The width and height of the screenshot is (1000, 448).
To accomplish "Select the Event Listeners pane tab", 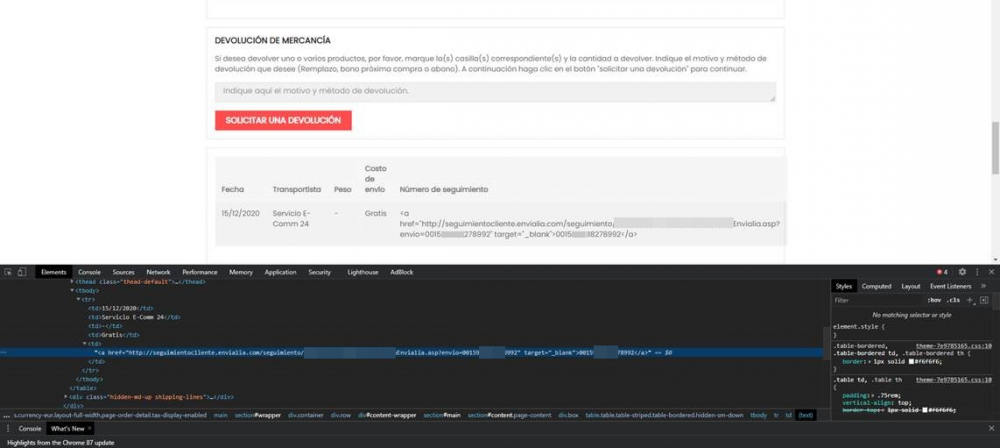I will tap(950, 286).
